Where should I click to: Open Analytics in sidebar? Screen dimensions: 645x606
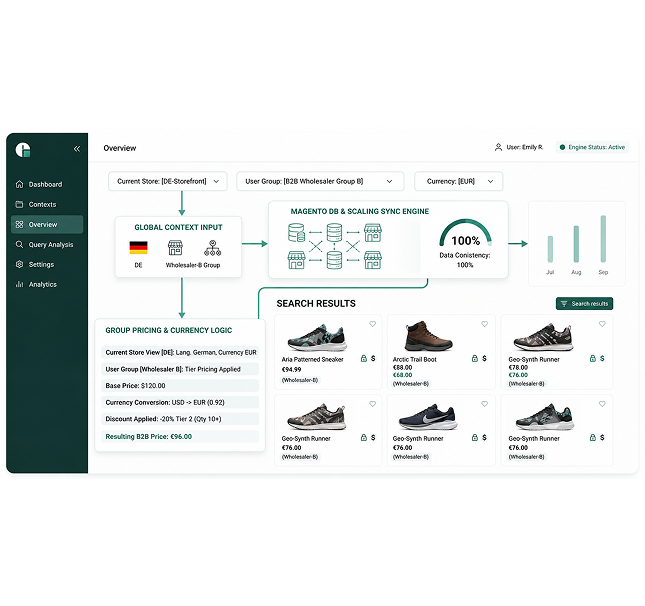coord(46,284)
